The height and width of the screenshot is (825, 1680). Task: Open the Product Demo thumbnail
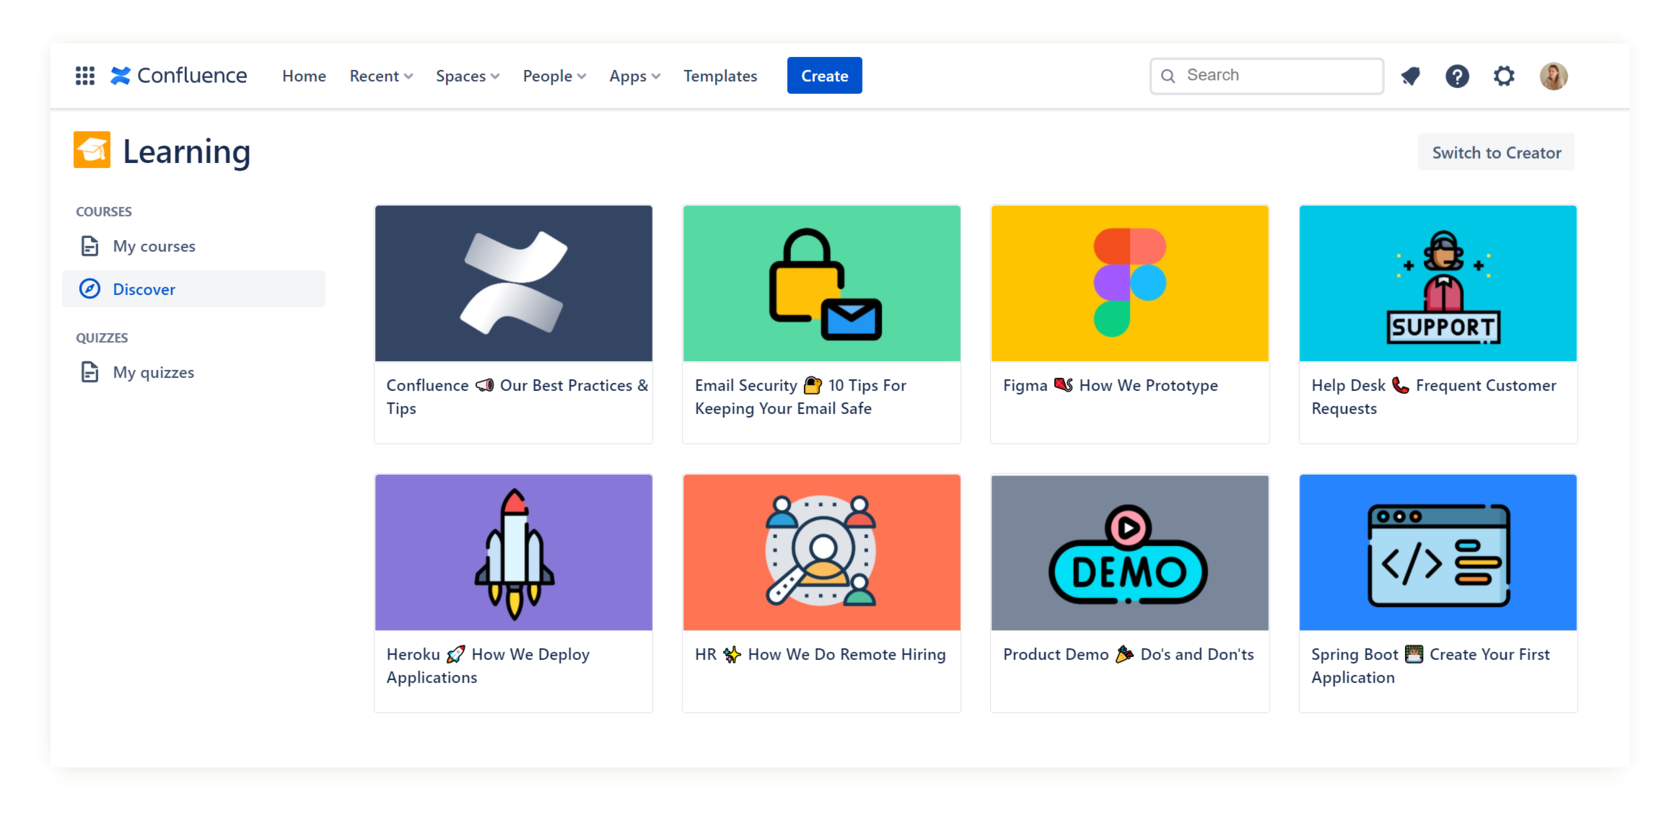point(1130,552)
